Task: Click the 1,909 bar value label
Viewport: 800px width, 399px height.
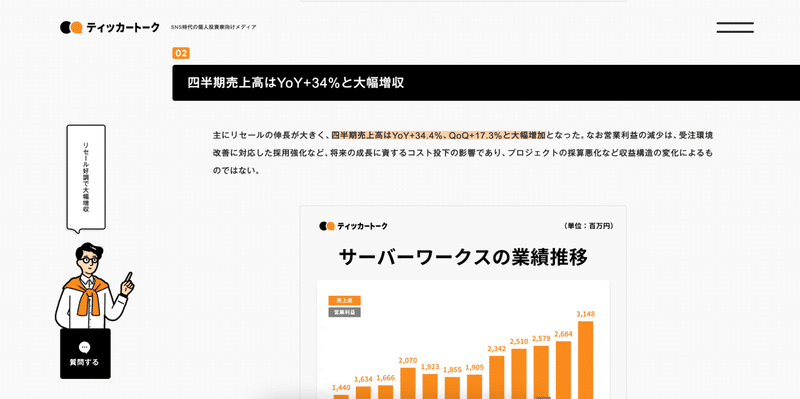Action: [474, 368]
